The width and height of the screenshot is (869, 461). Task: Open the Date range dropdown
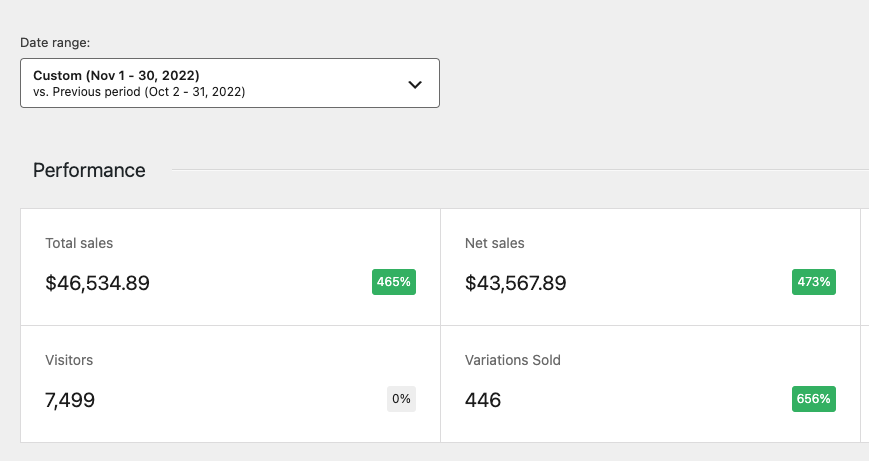tap(229, 83)
